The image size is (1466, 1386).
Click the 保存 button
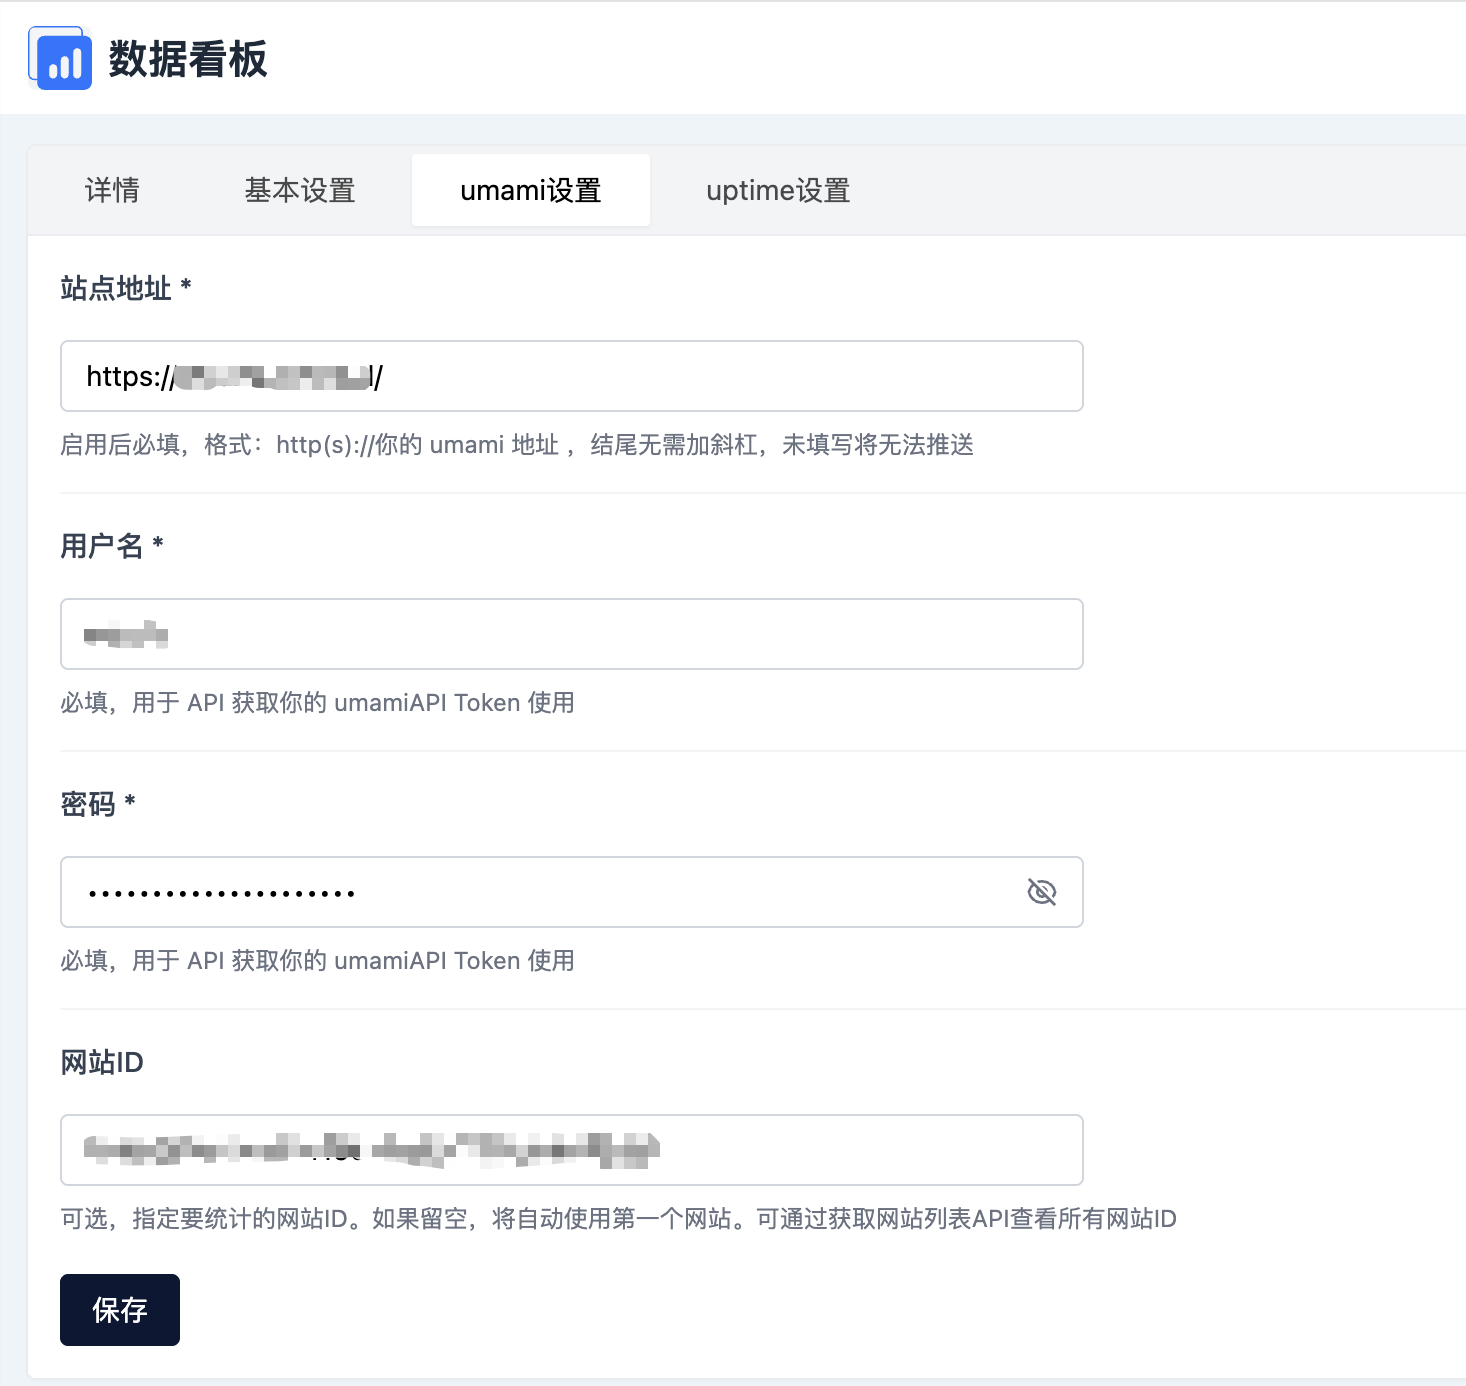pos(120,1310)
